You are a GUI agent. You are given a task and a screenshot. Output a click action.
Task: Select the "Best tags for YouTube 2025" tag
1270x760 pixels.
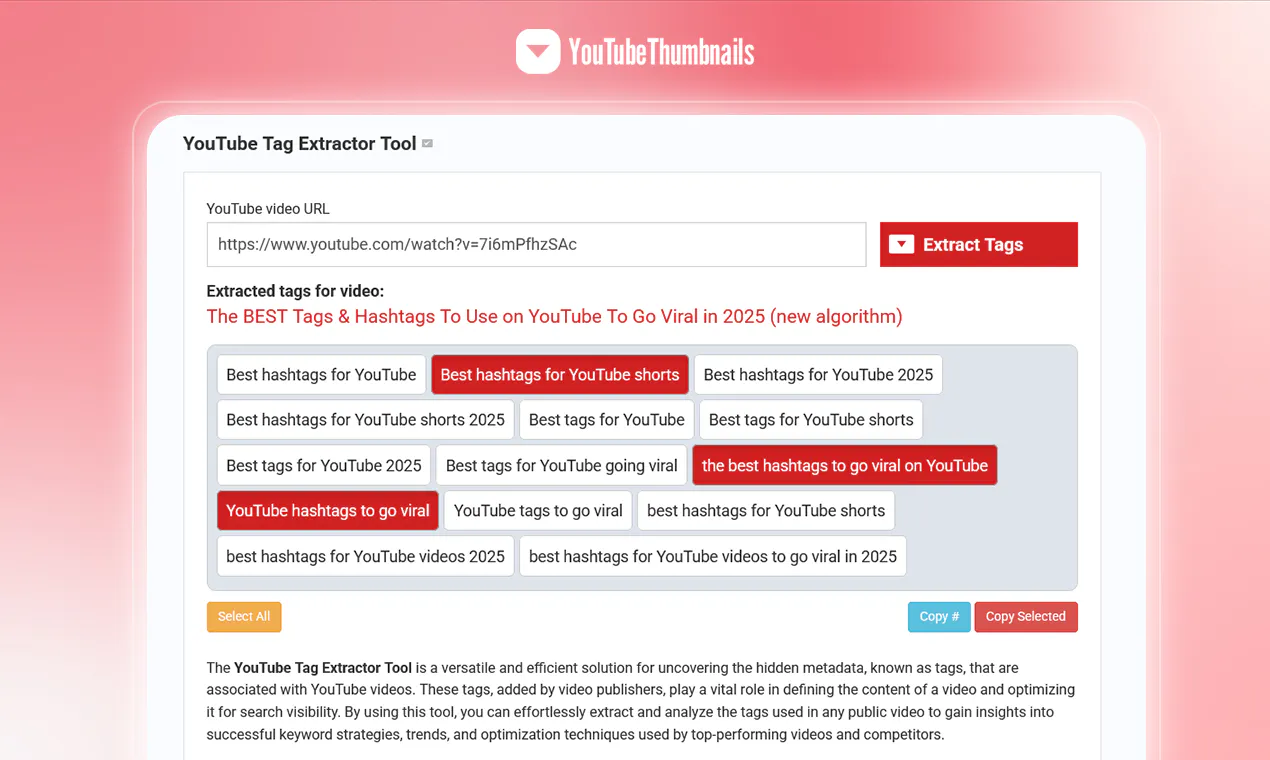click(x=324, y=465)
